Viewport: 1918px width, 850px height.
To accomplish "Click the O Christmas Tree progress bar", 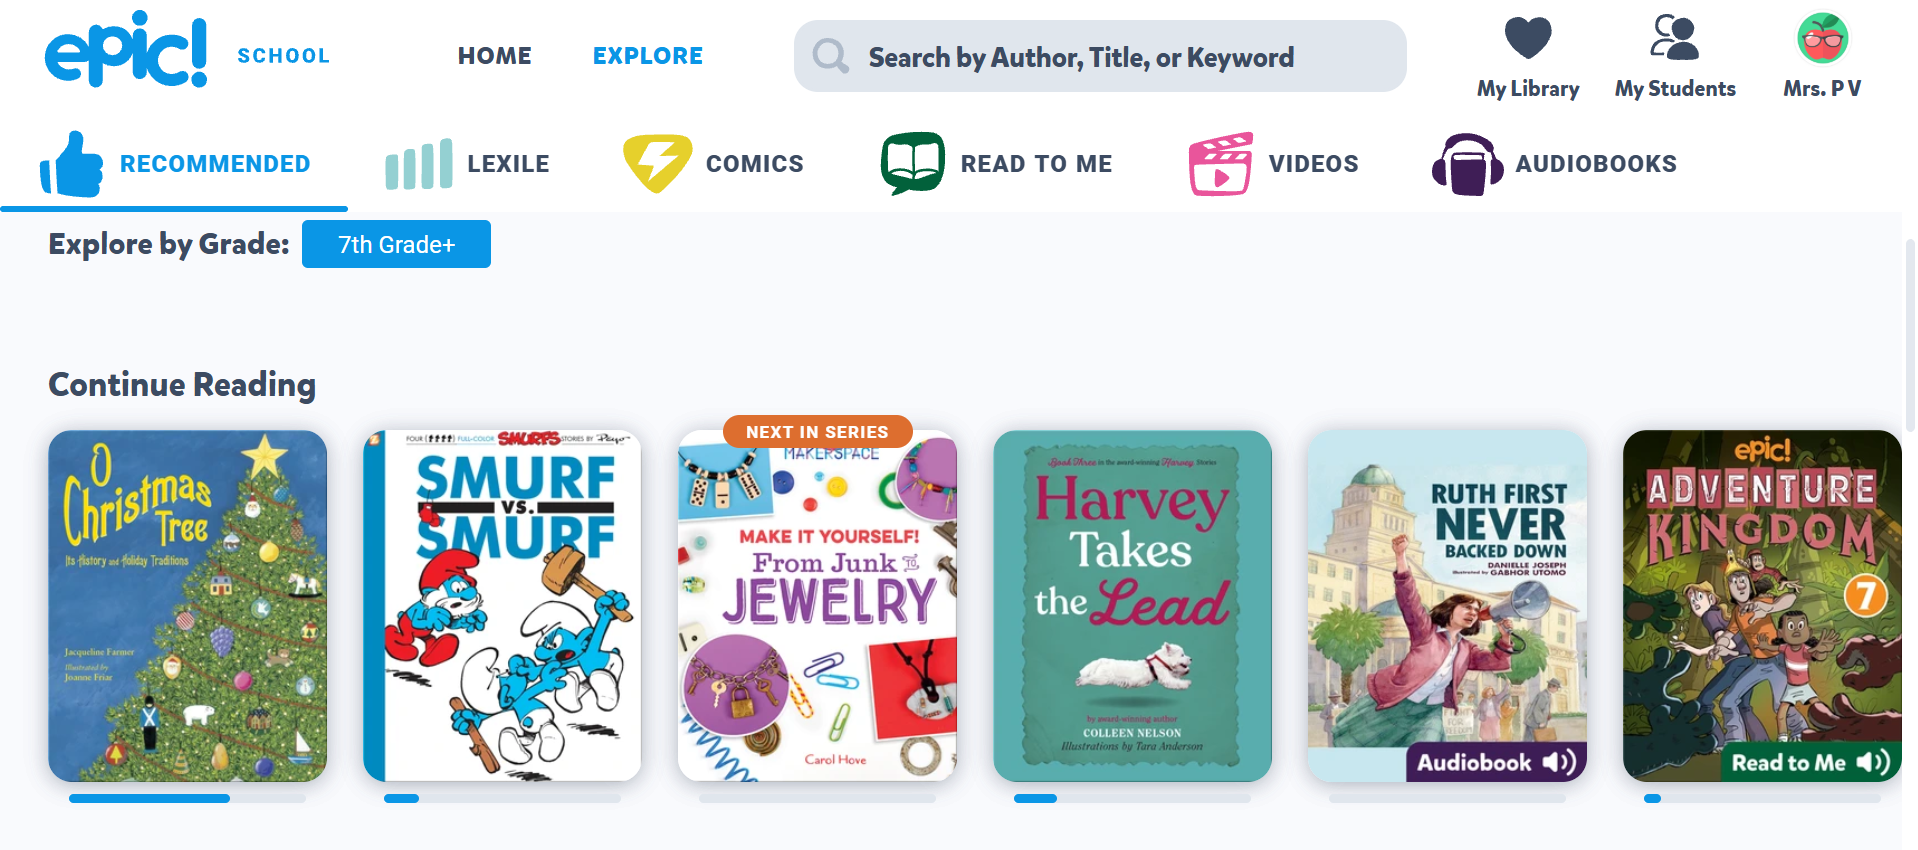I will (187, 799).
